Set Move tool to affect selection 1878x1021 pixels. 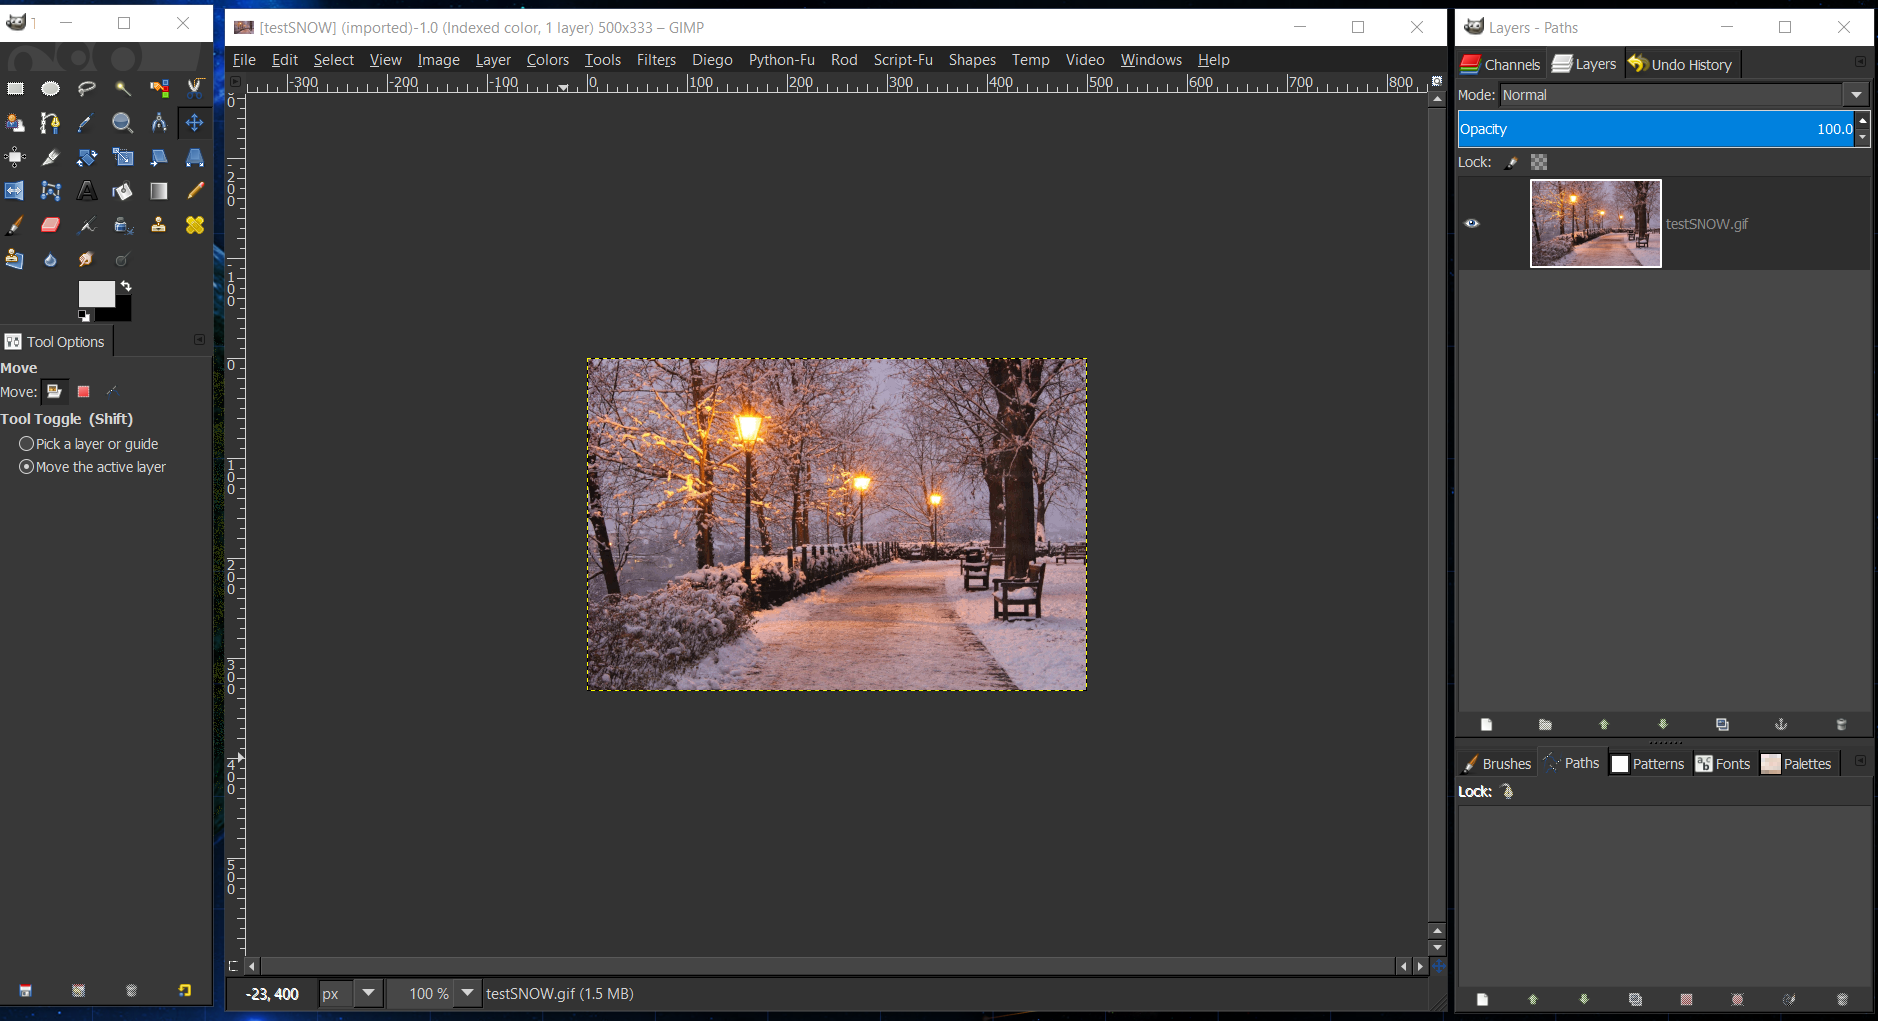[84, 391]
